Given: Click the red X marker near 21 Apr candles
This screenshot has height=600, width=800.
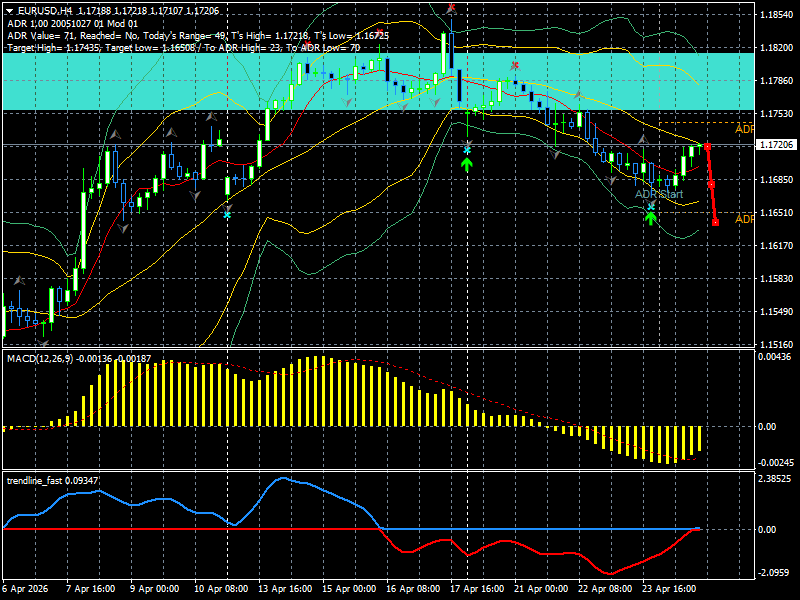Looking at the screenshot, I should pyautogui.click(x=515, y=65).
